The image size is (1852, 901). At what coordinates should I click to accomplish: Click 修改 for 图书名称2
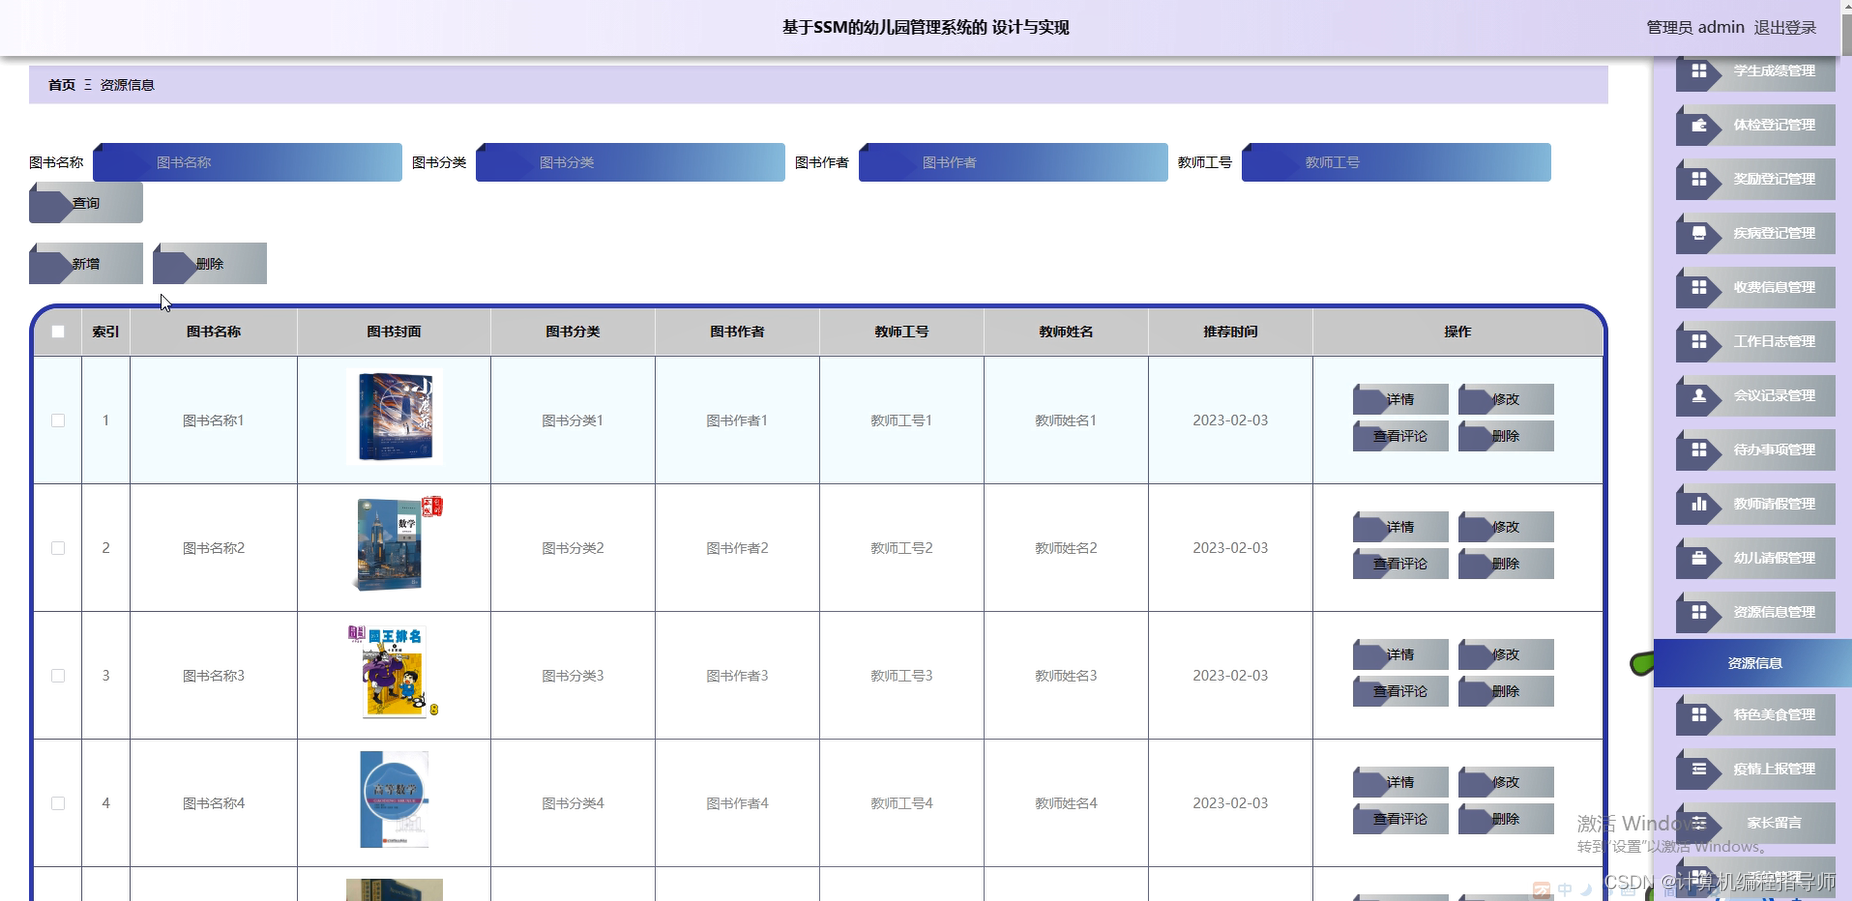click(1506, 527)
